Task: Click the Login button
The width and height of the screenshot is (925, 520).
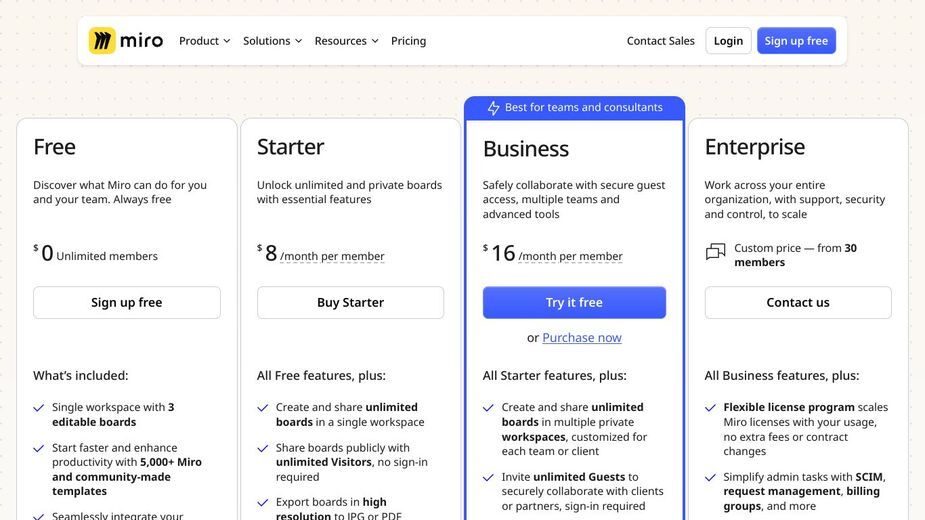Action: (x=728, y=41)
